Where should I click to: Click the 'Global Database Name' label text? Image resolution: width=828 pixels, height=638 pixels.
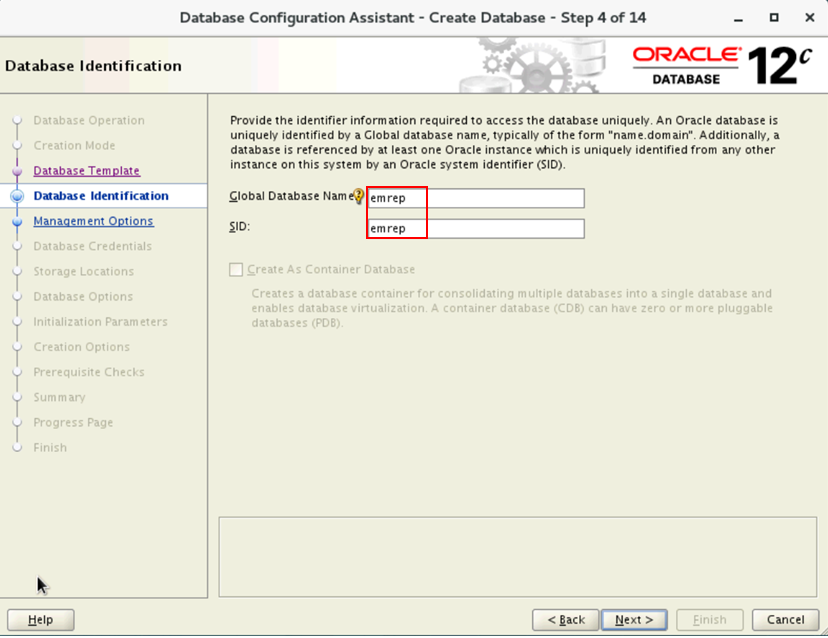[x=291, y=196]
